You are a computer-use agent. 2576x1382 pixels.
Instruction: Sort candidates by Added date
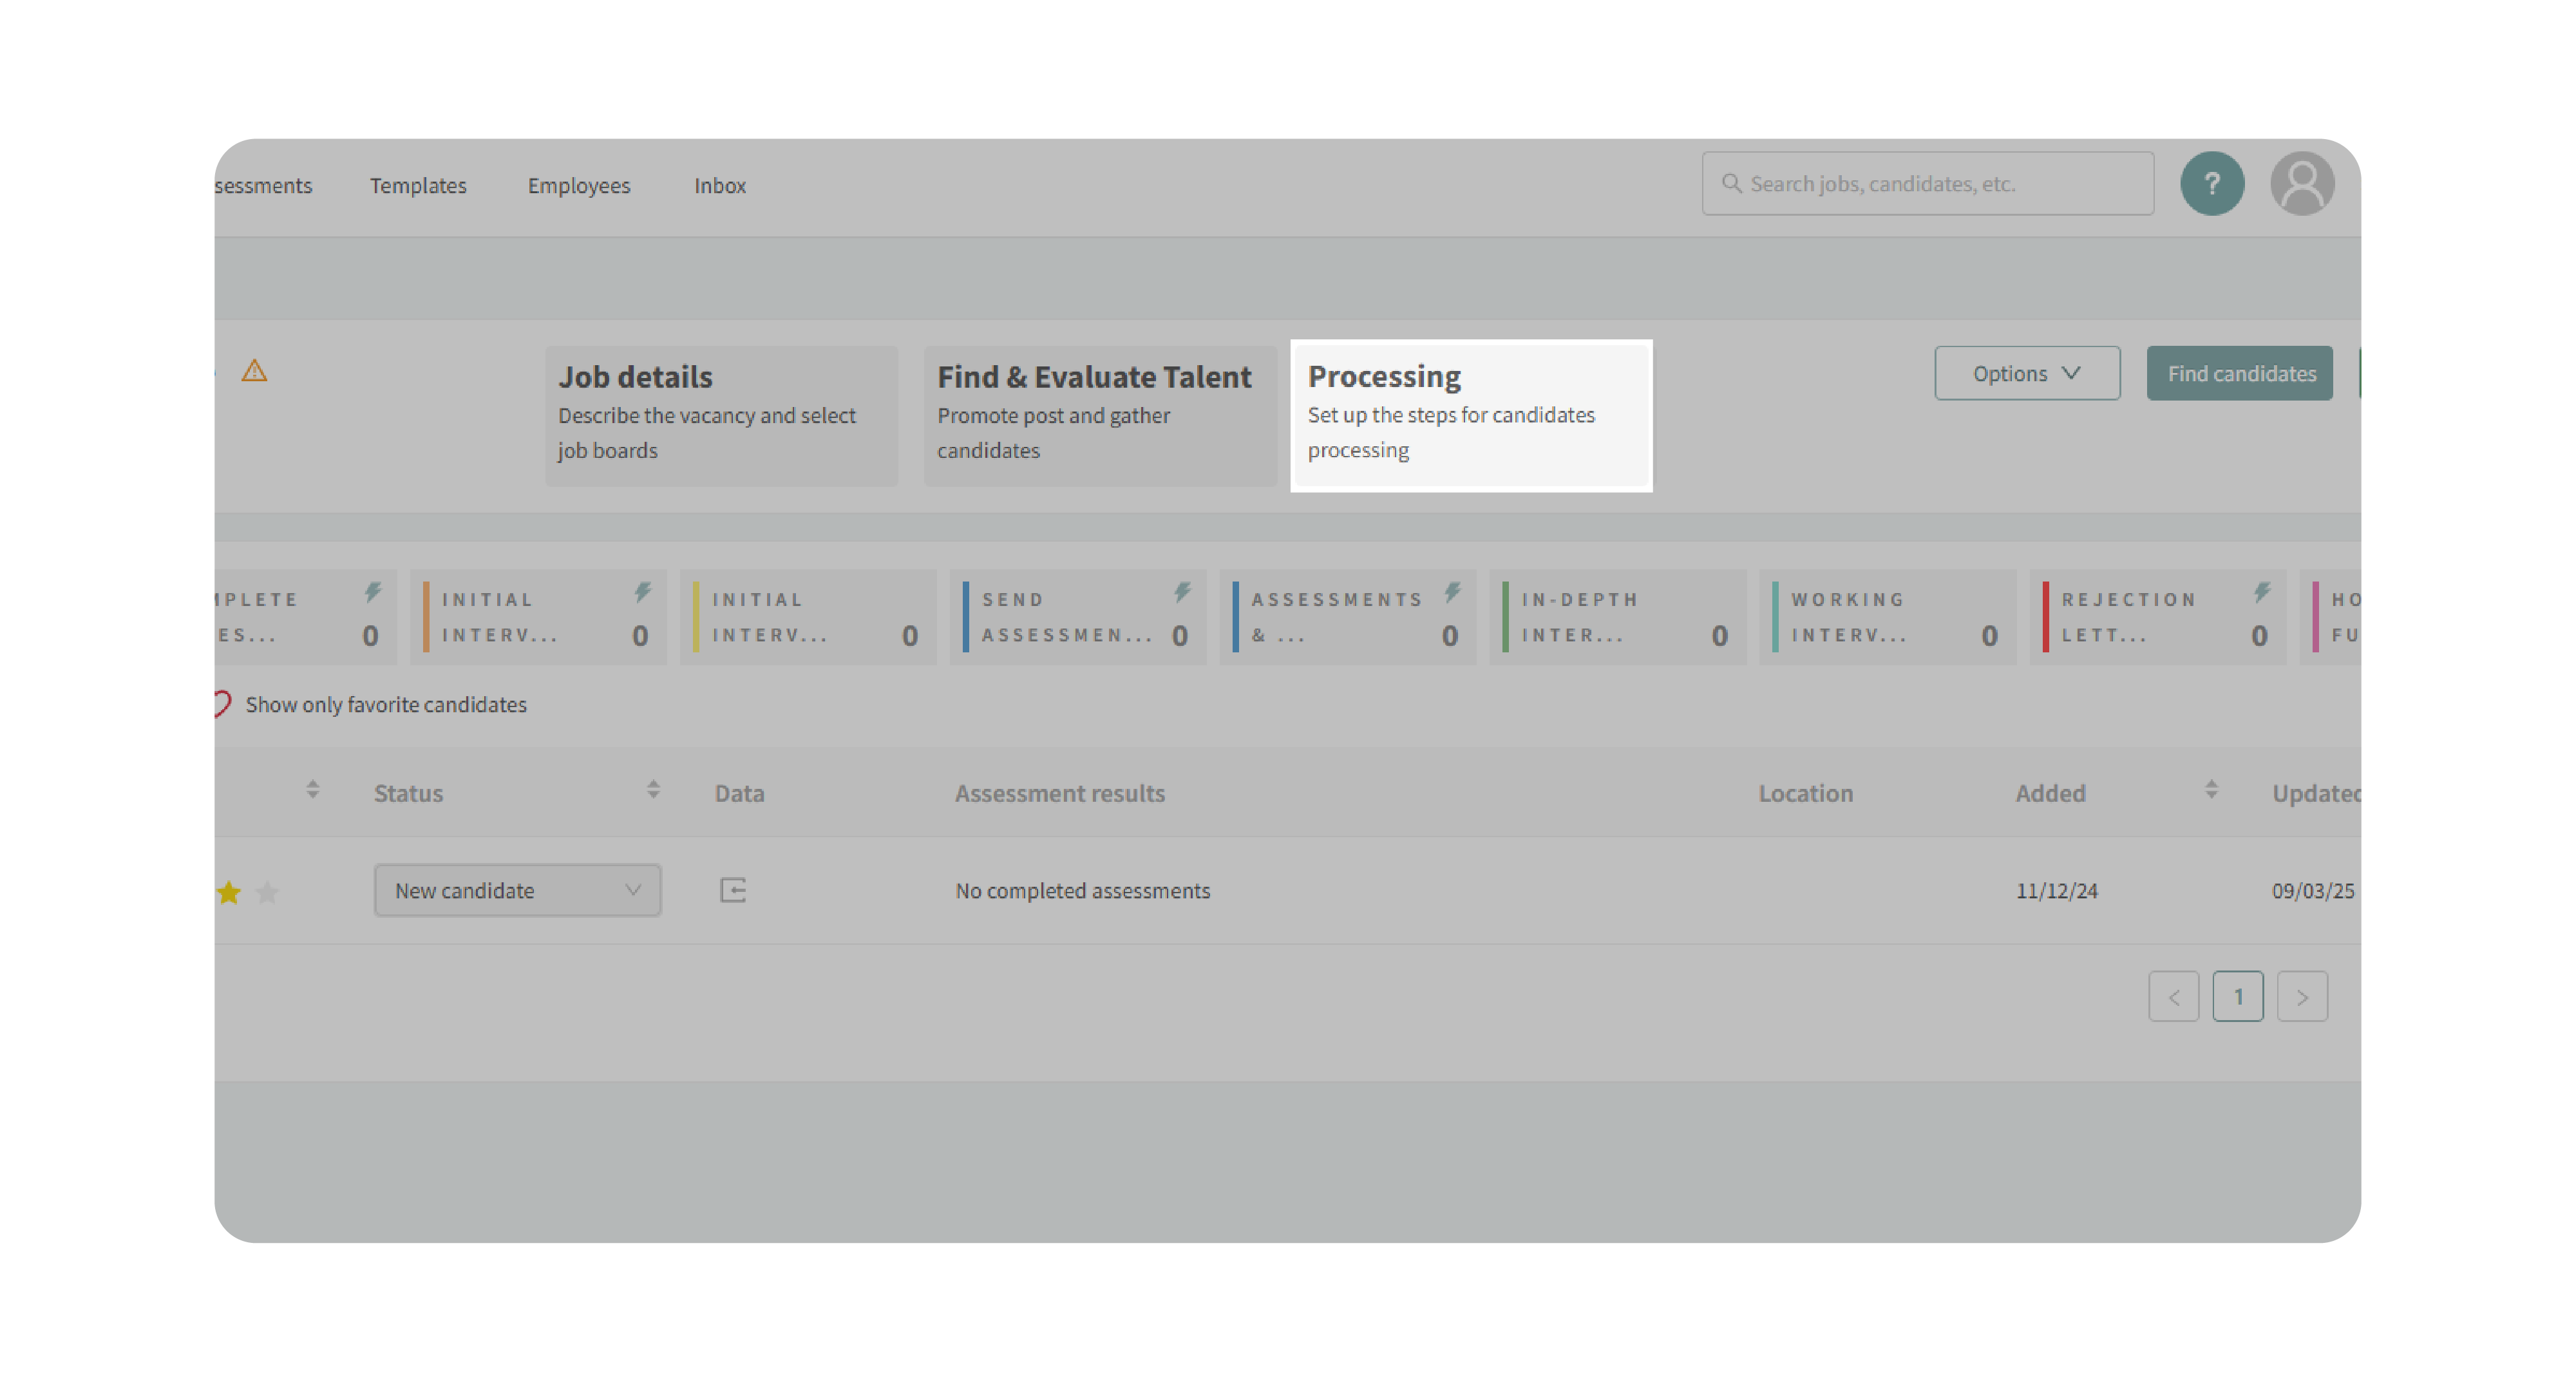pos(2210,790)
